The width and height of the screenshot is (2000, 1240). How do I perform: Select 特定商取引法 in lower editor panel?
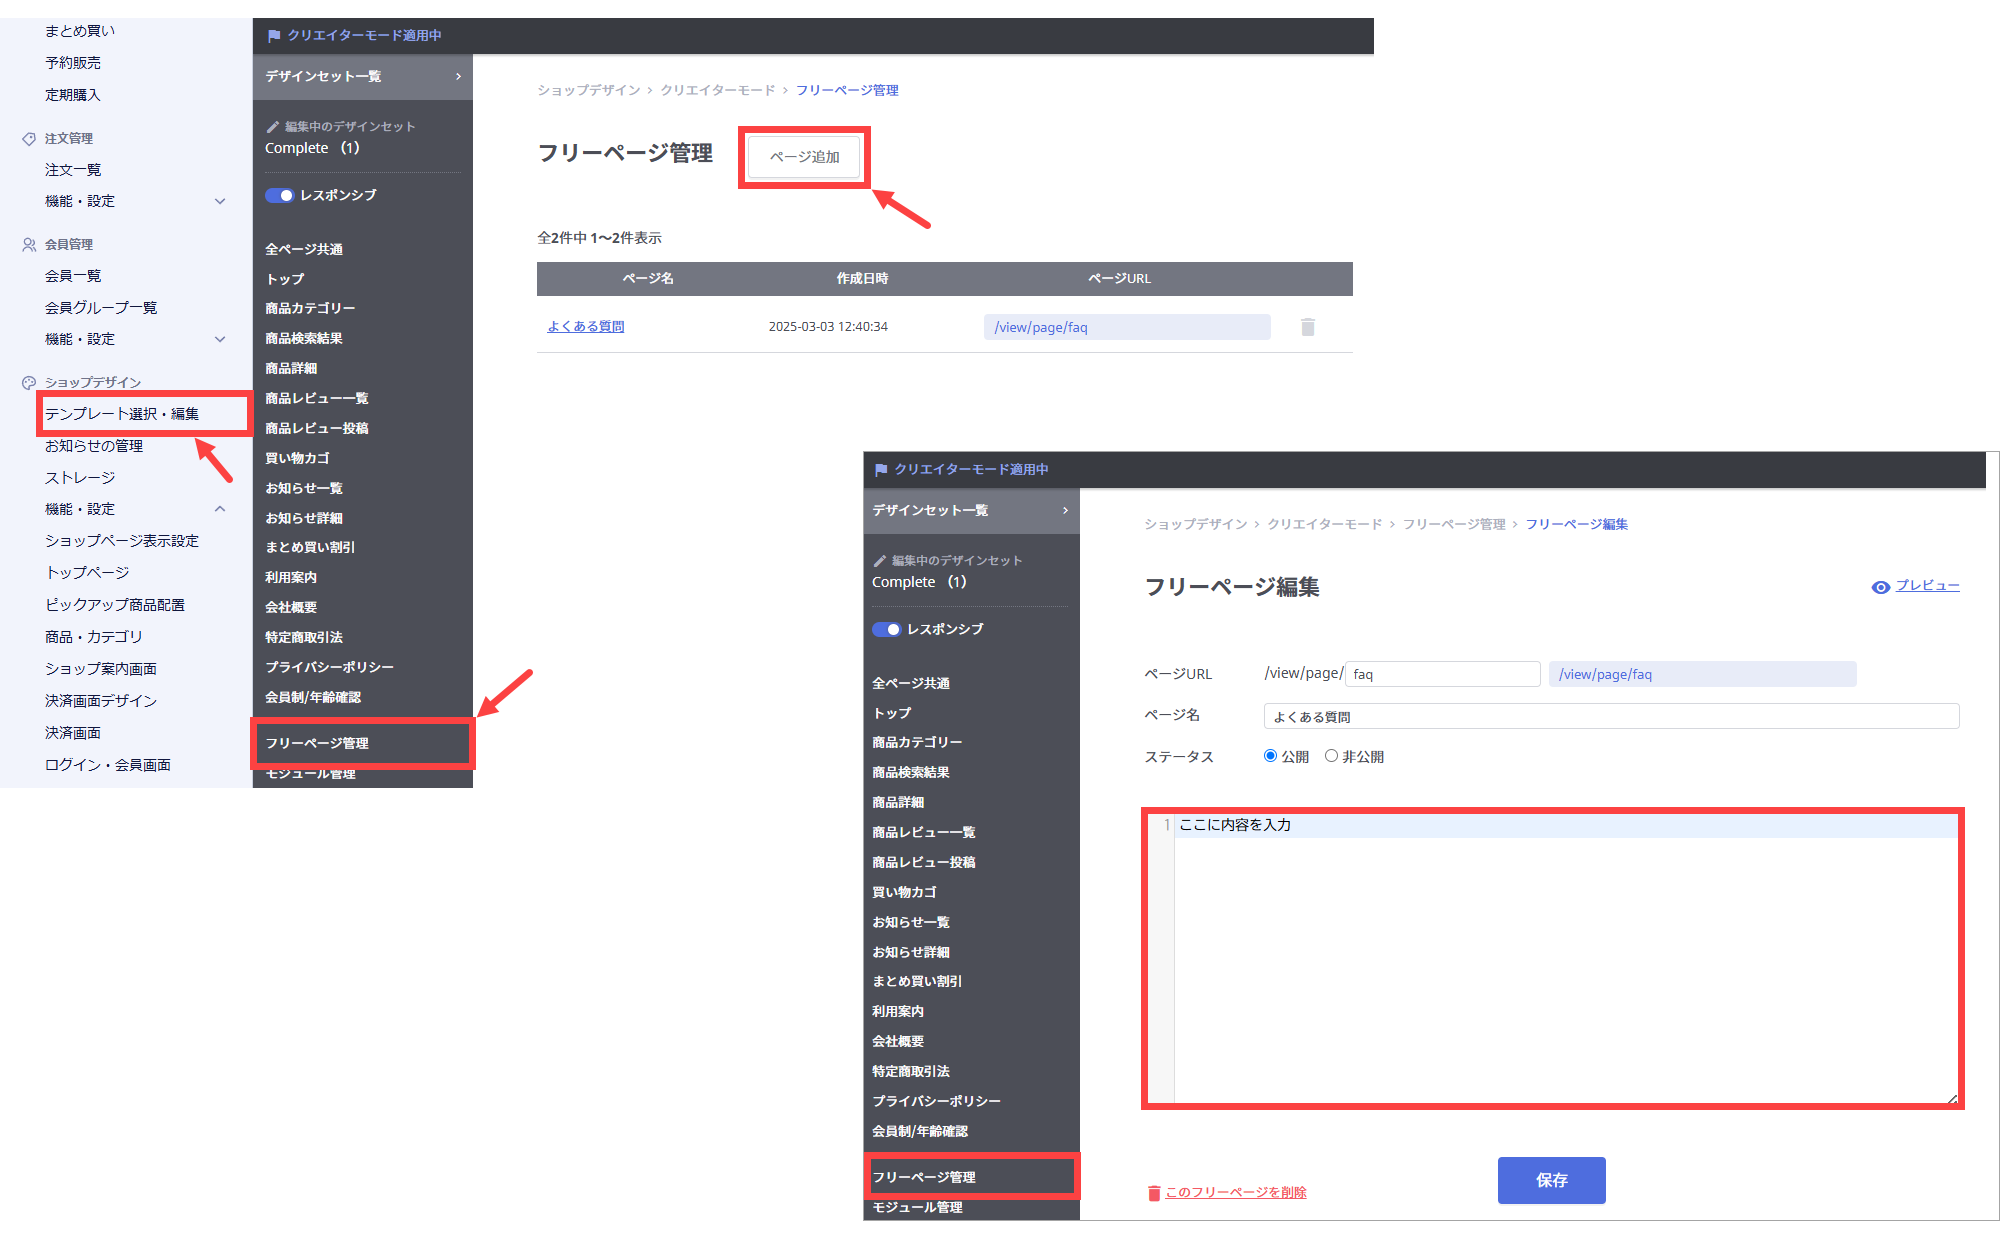coord(910,1071)
